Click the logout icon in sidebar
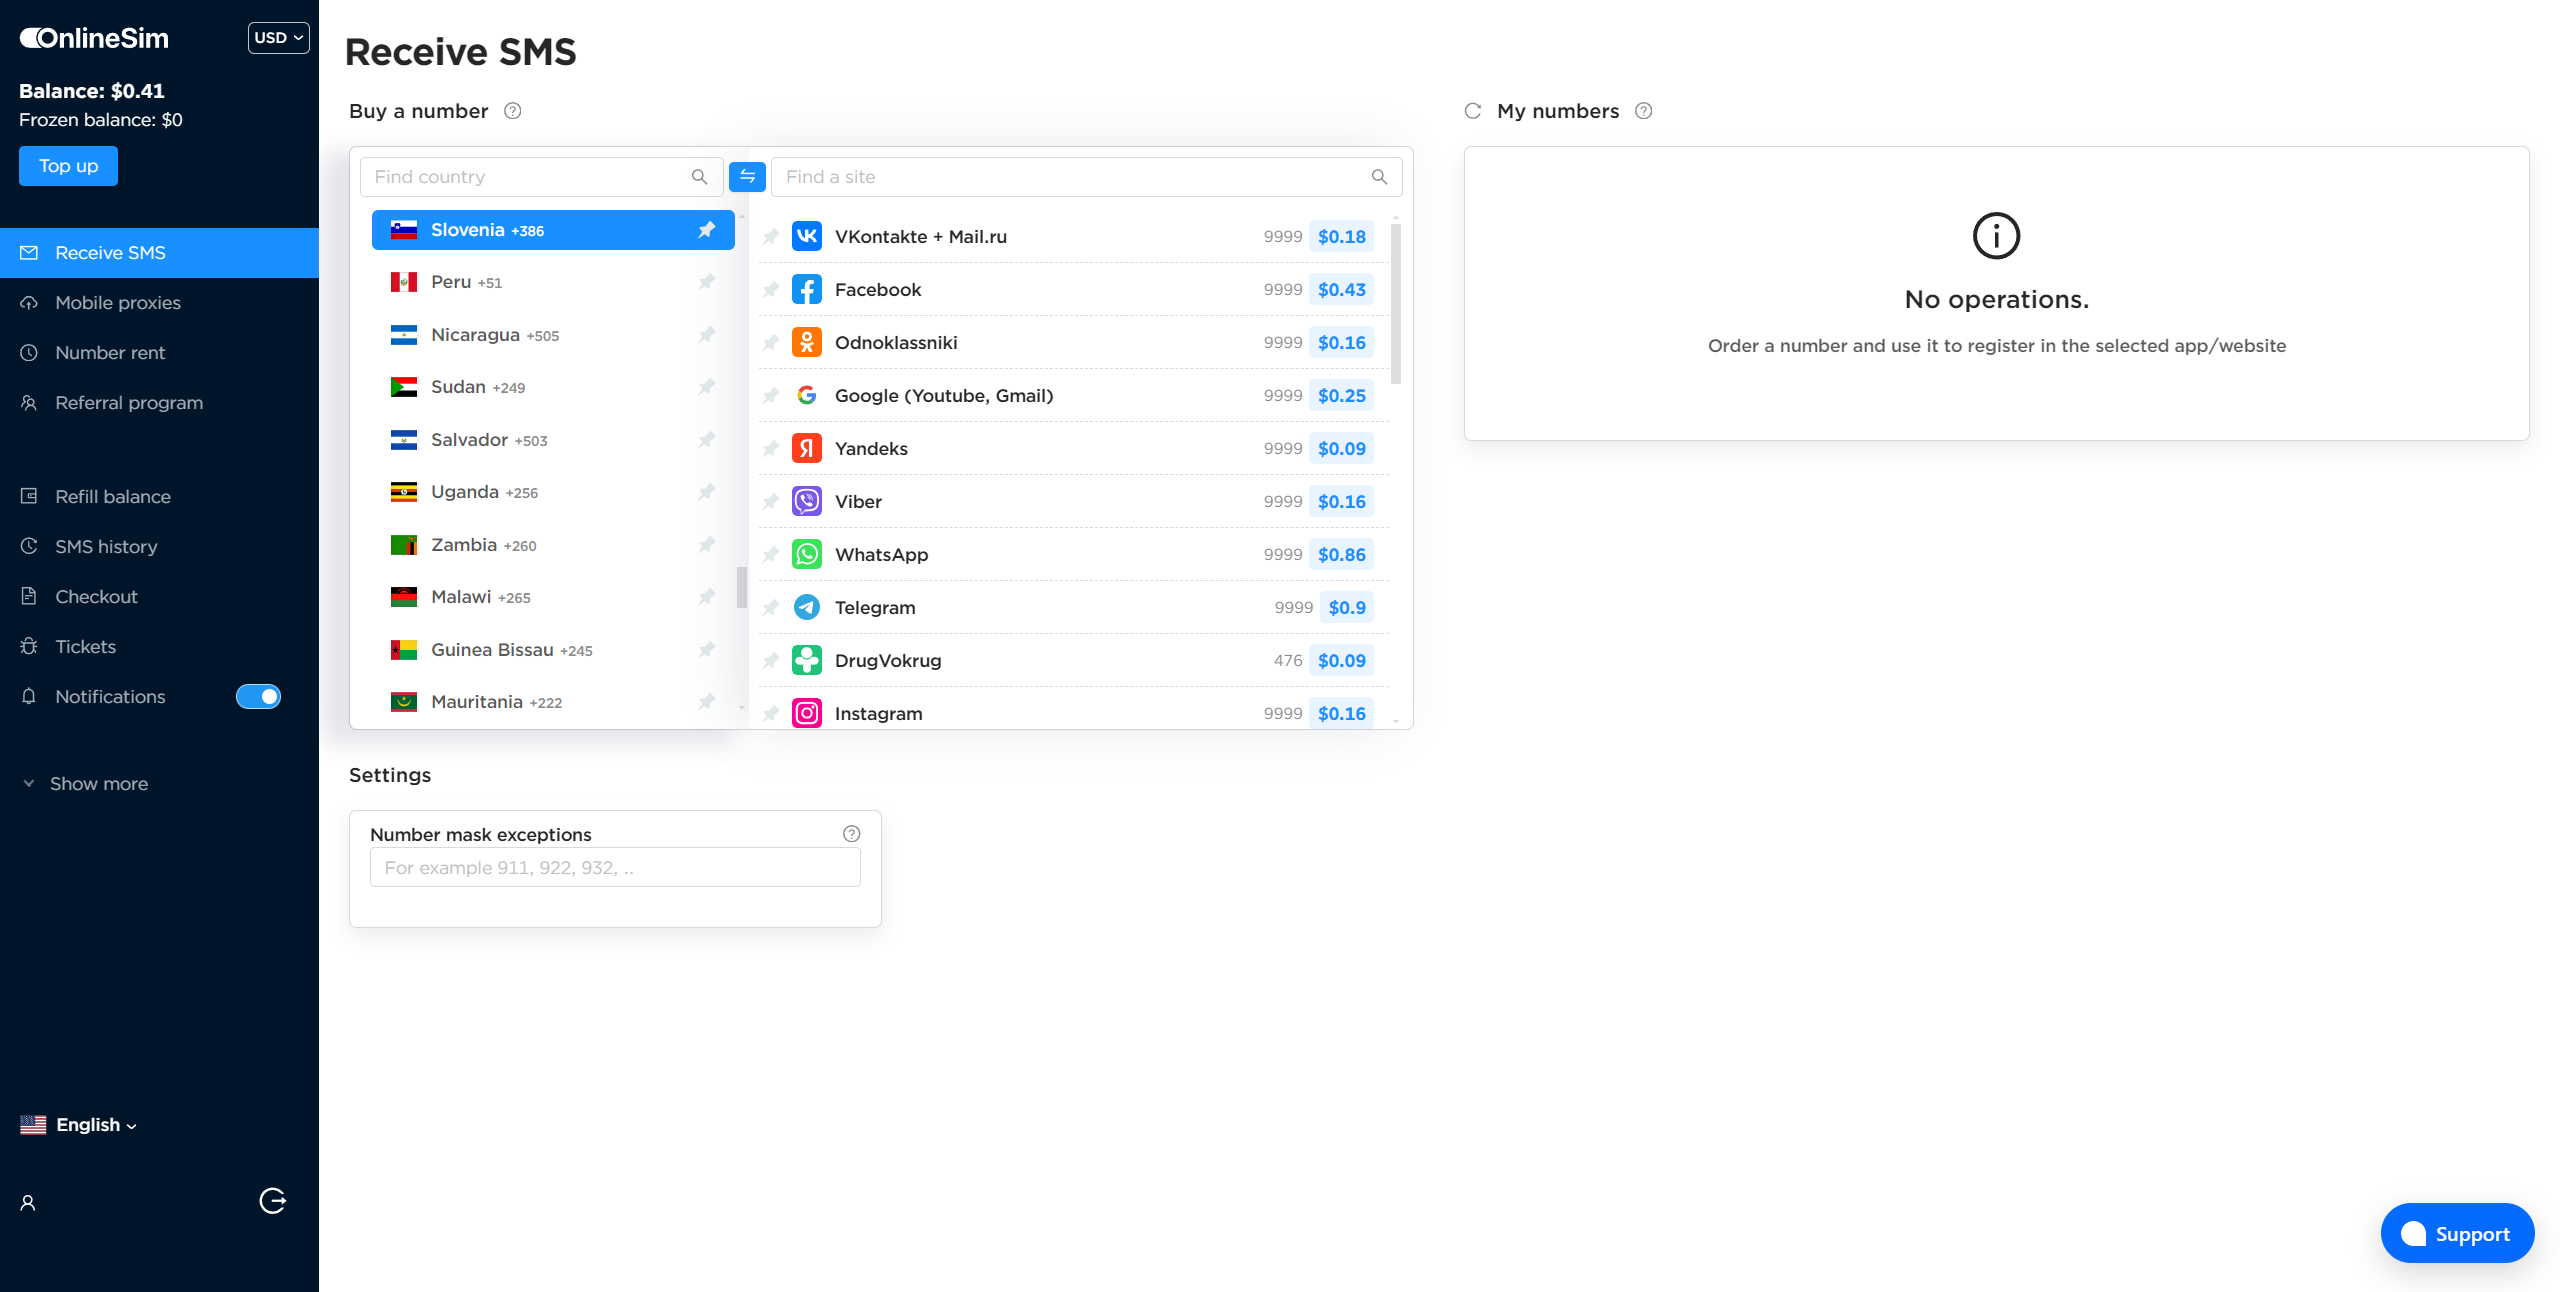2560x1292 pixels. coord(273,1201)
